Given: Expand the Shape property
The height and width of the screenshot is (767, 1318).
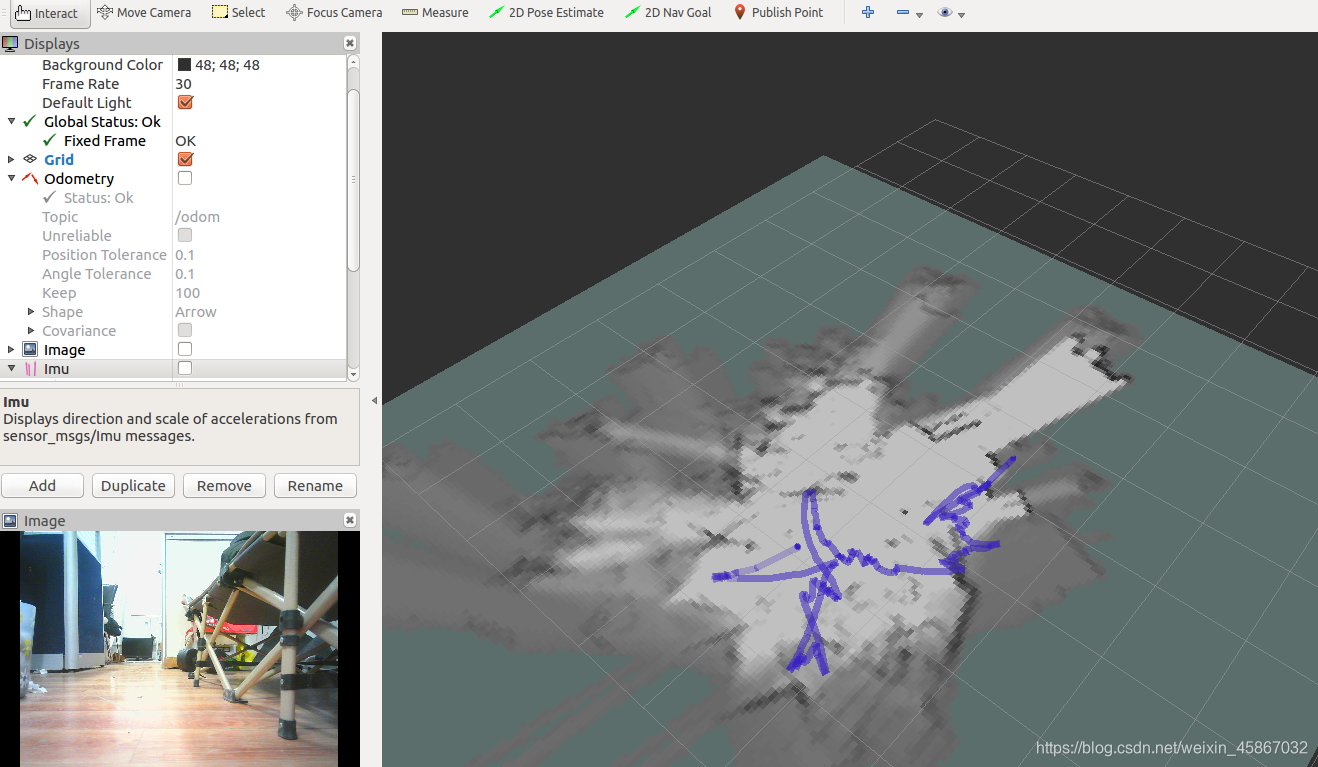Looking at the screenshot, I should [x=31, y=311].
